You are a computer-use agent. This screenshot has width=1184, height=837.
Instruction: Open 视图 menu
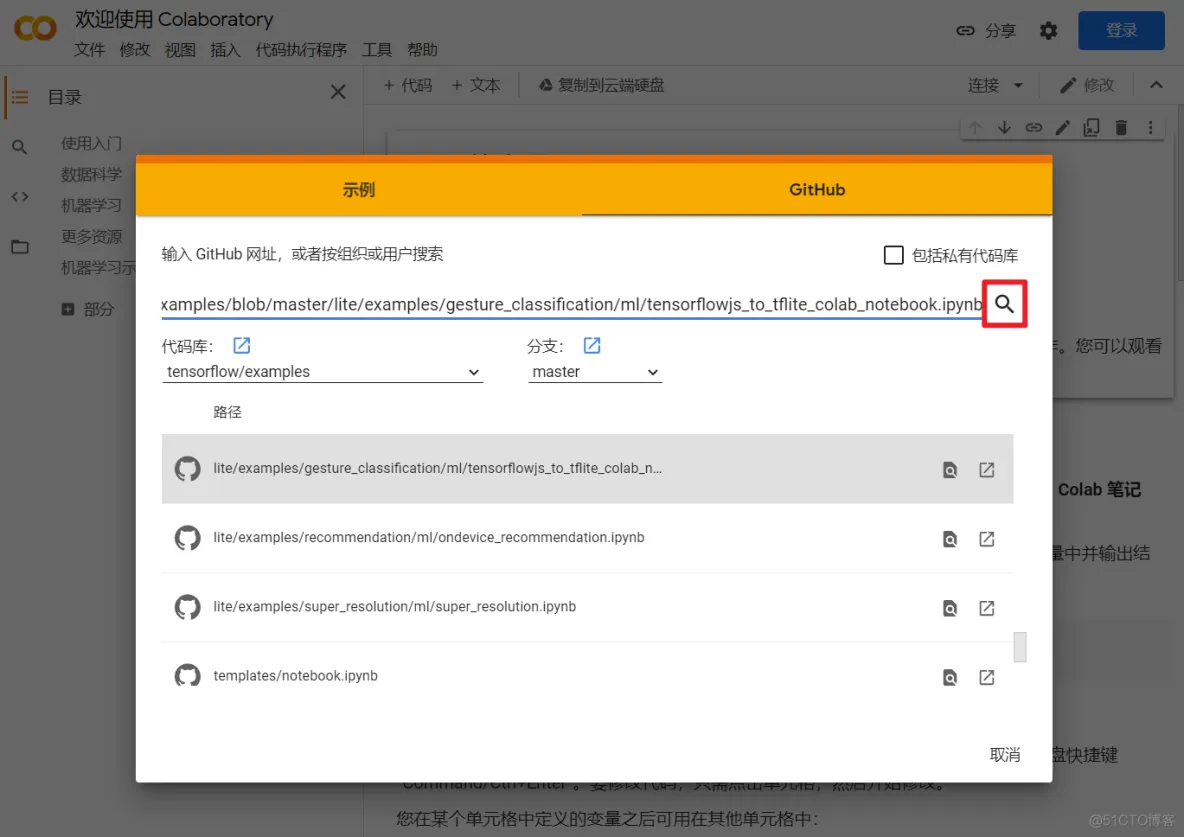point(180,50)
